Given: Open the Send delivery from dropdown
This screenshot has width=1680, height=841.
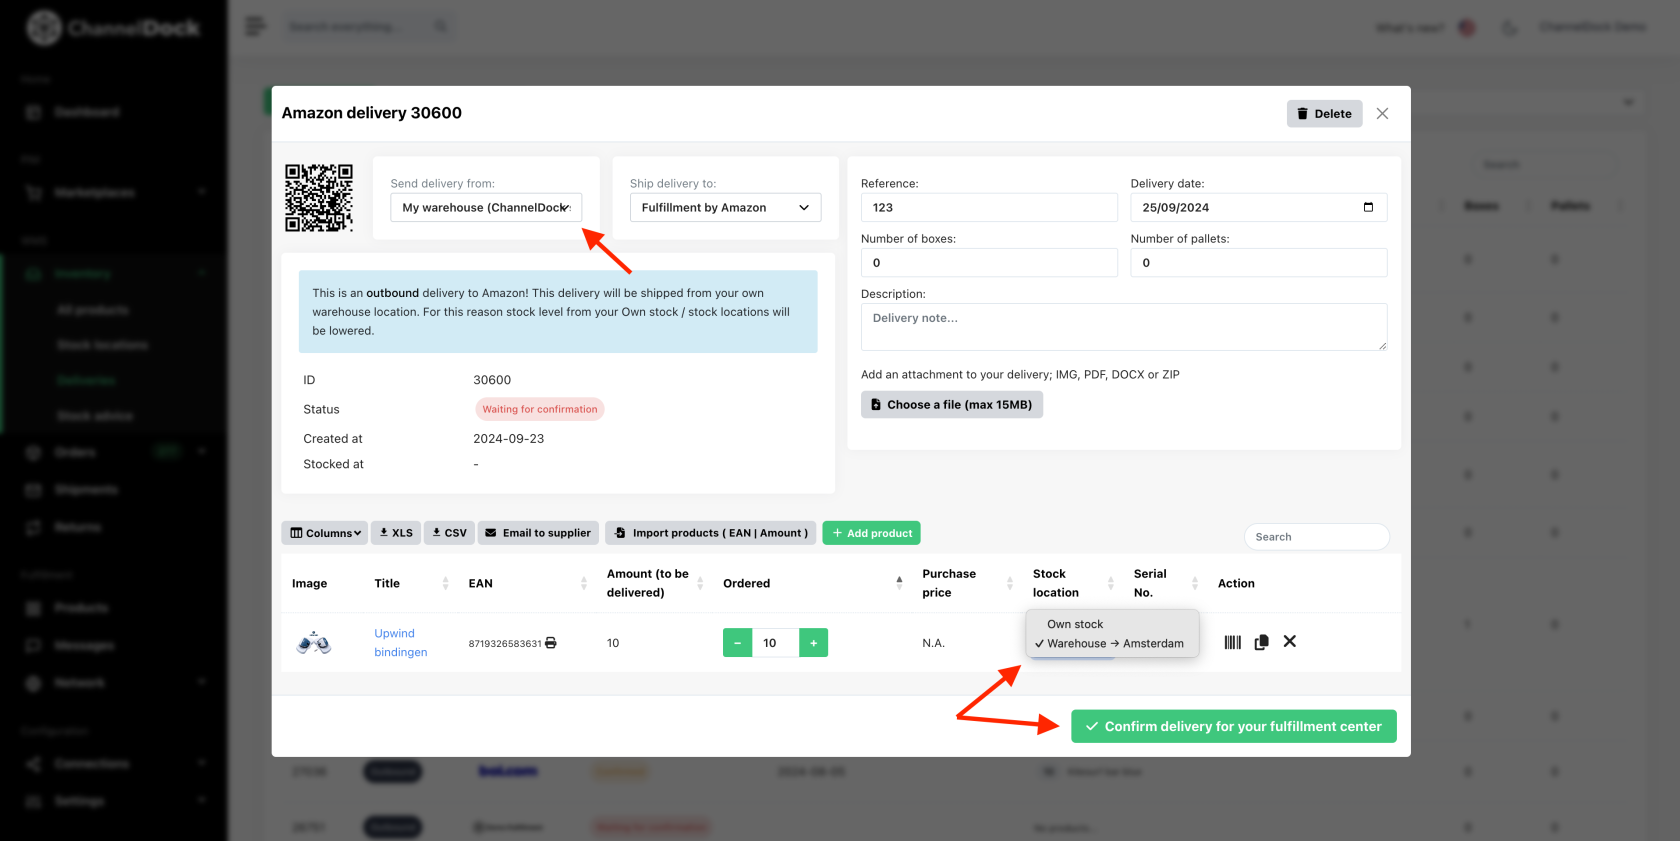Looking at the screenshot, I should [x=486, y=207].
